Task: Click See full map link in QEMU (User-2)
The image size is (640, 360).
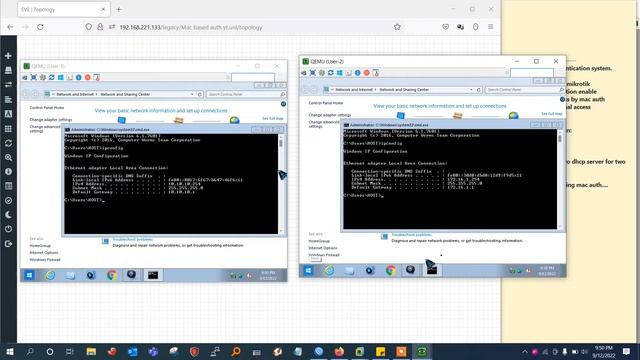Action: (551, 114)
